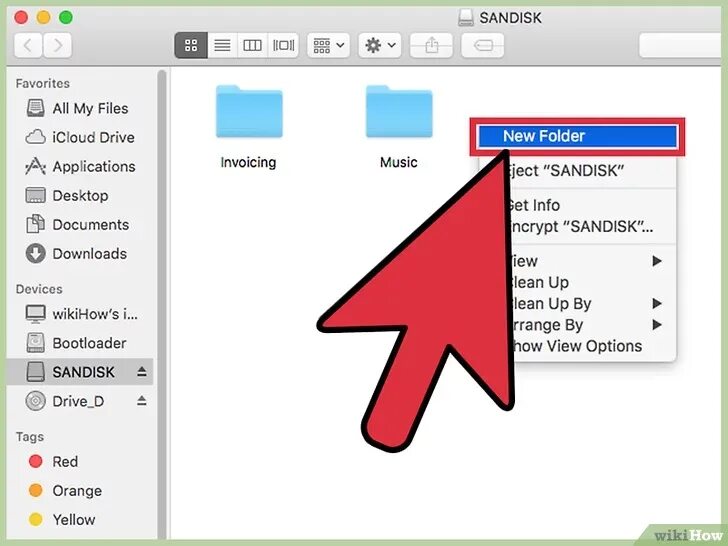
Task: Select Get Info in context menu
Action: pyautogui.click(x=533, y=205)
